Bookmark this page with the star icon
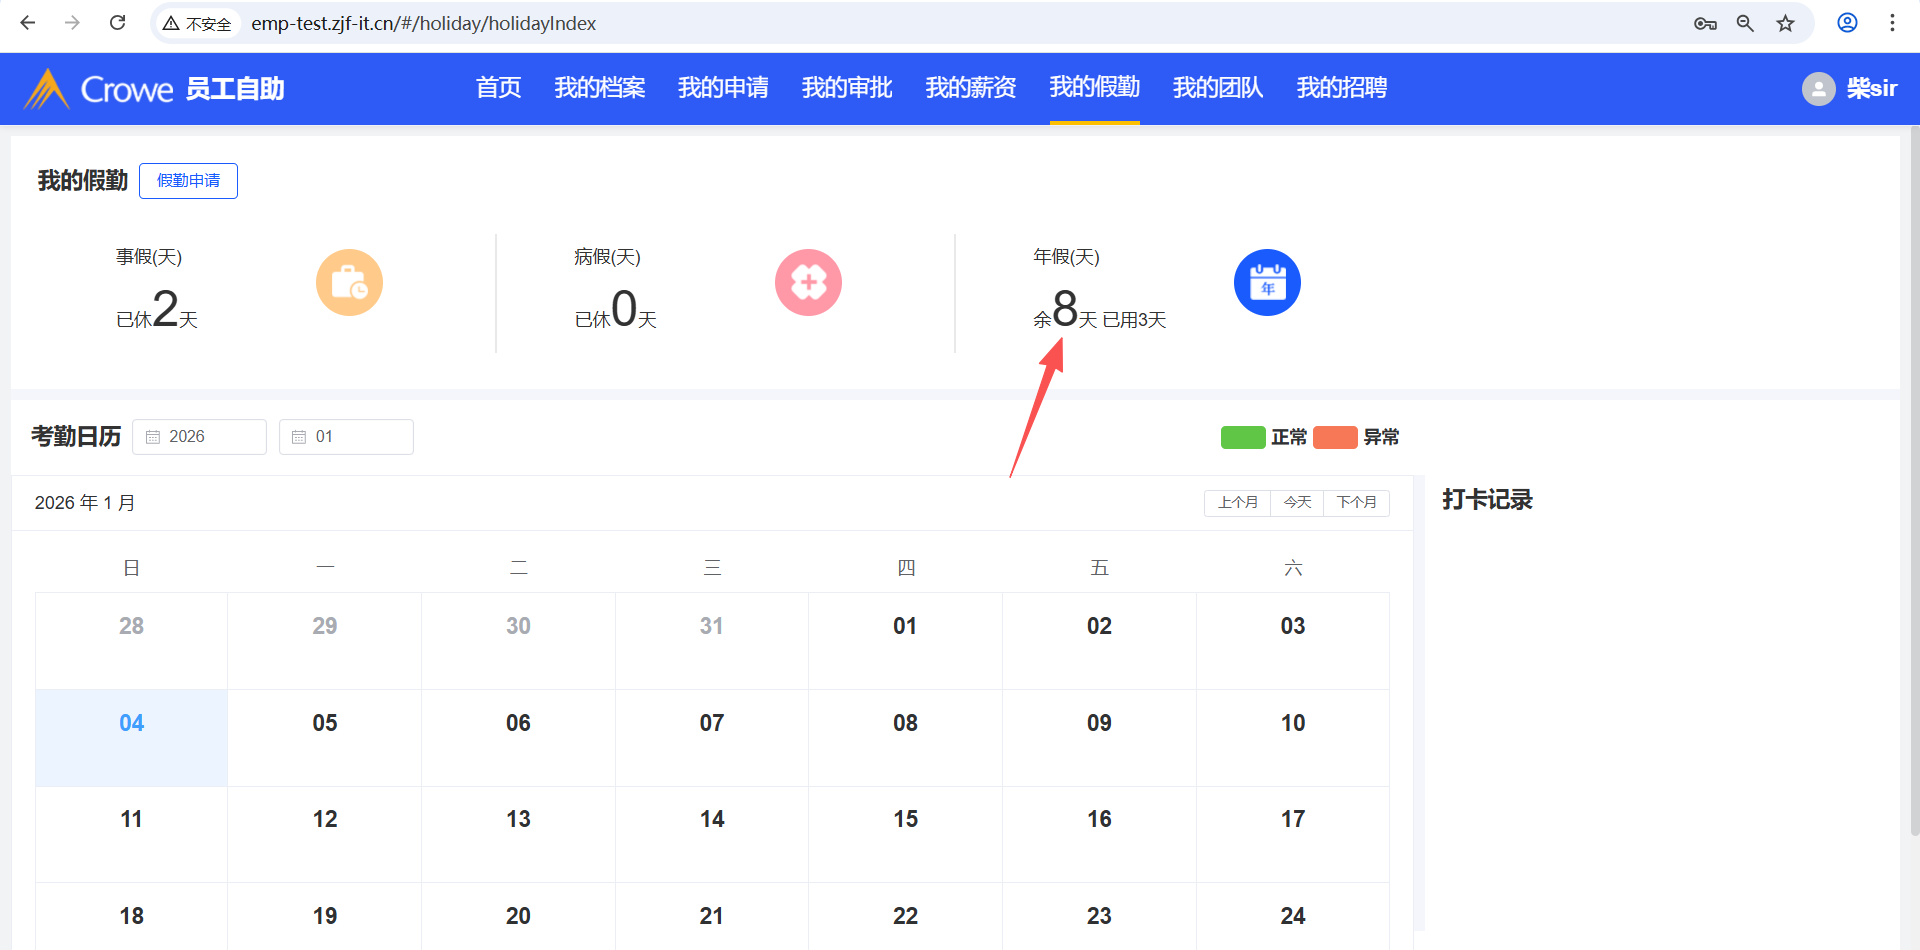 [x=1785, y=23]
